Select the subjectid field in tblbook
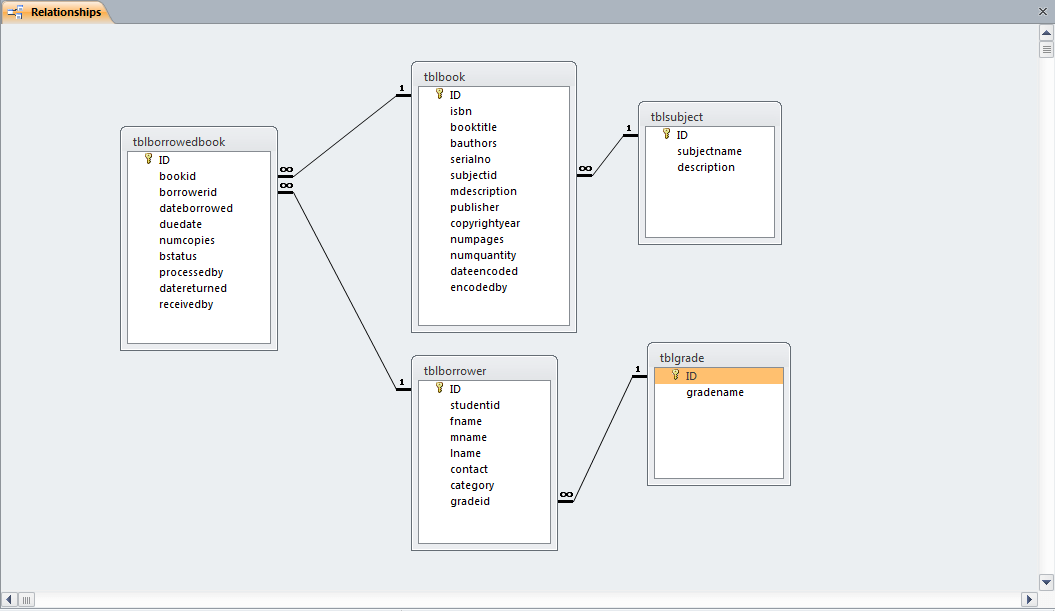The height and width of the screenshot is (611, 1055). click(473, 175)
